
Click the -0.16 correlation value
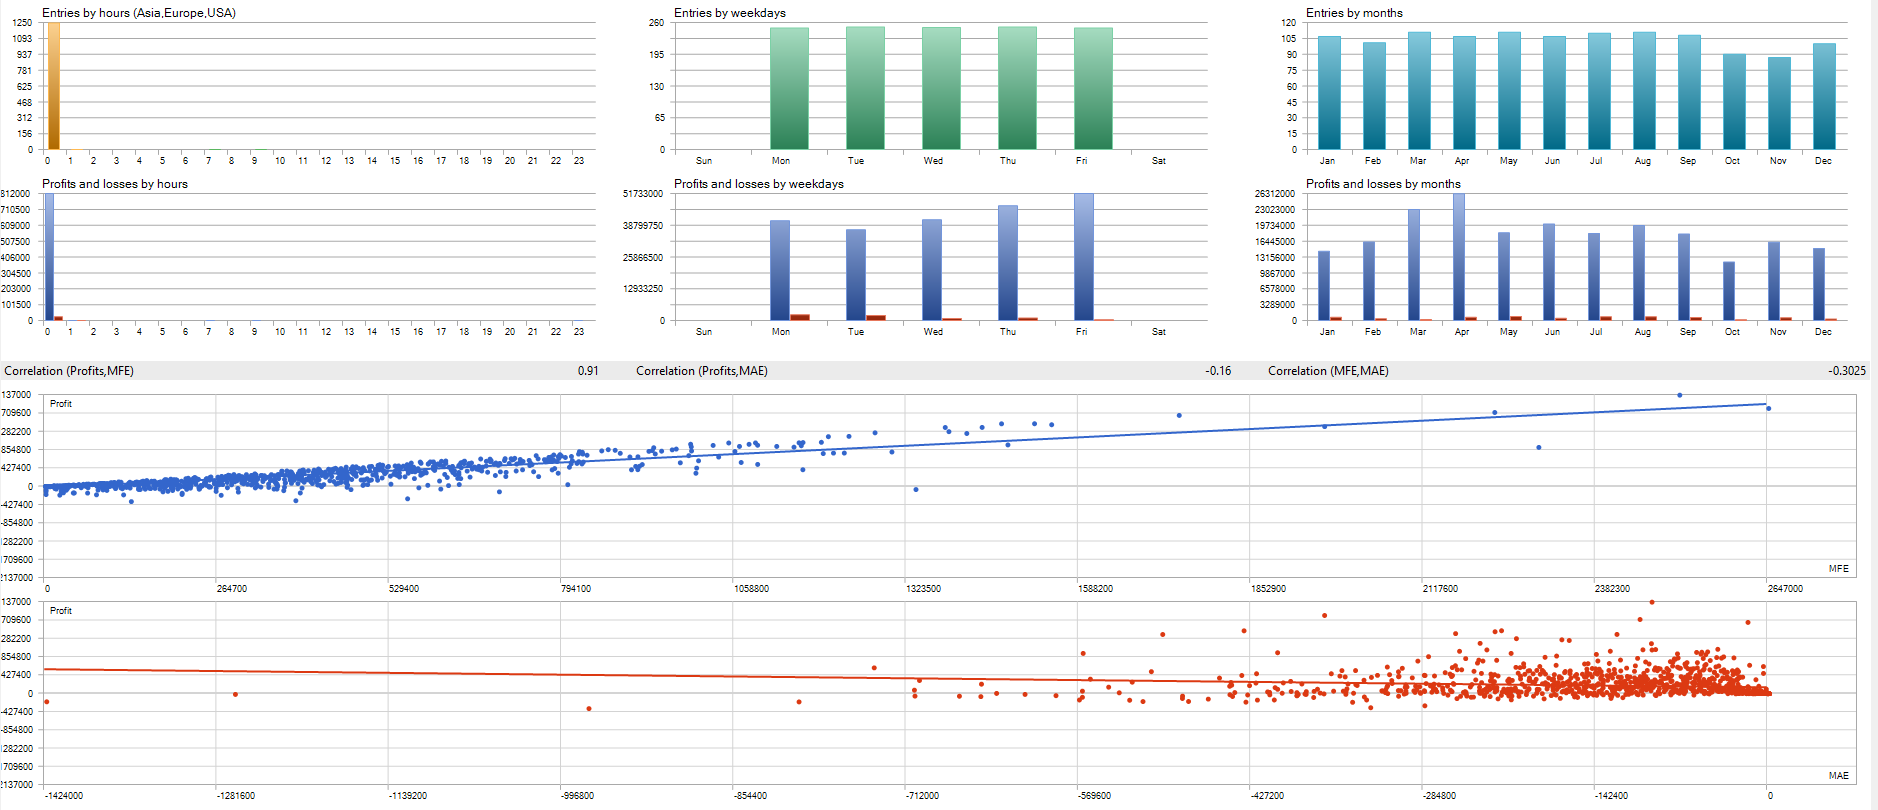coord(1218,371)
